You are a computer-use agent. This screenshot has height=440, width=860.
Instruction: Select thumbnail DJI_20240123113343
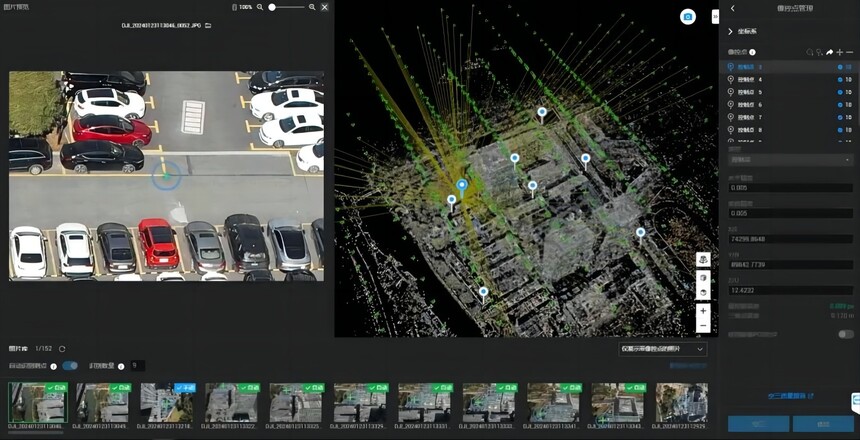619,402
